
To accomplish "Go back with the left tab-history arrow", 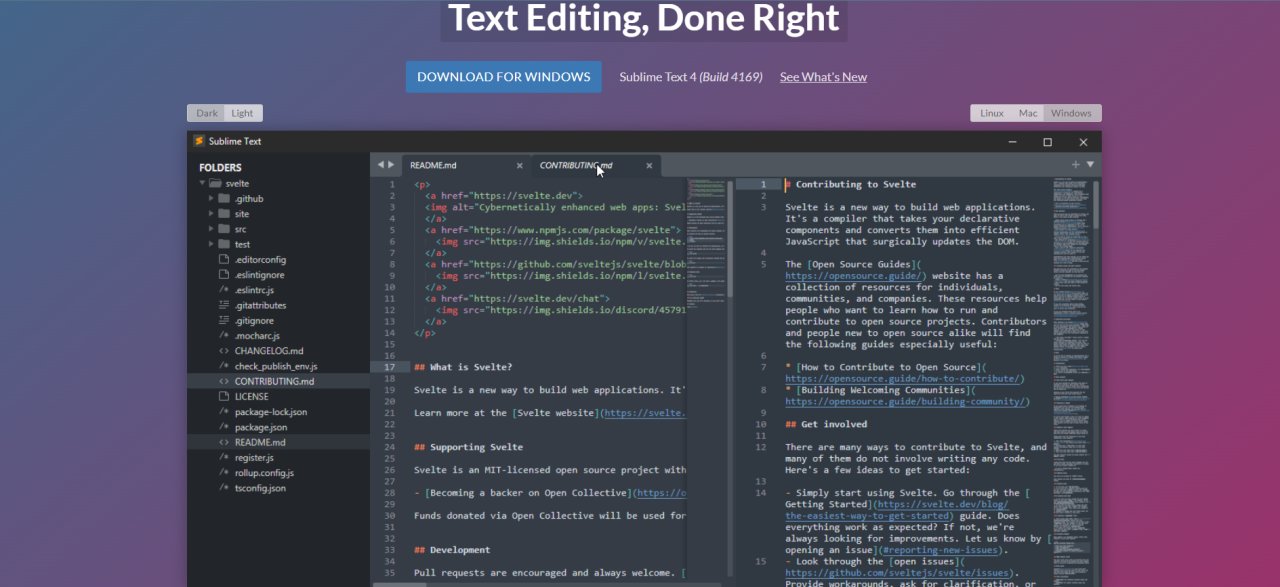I will point(380,164).
